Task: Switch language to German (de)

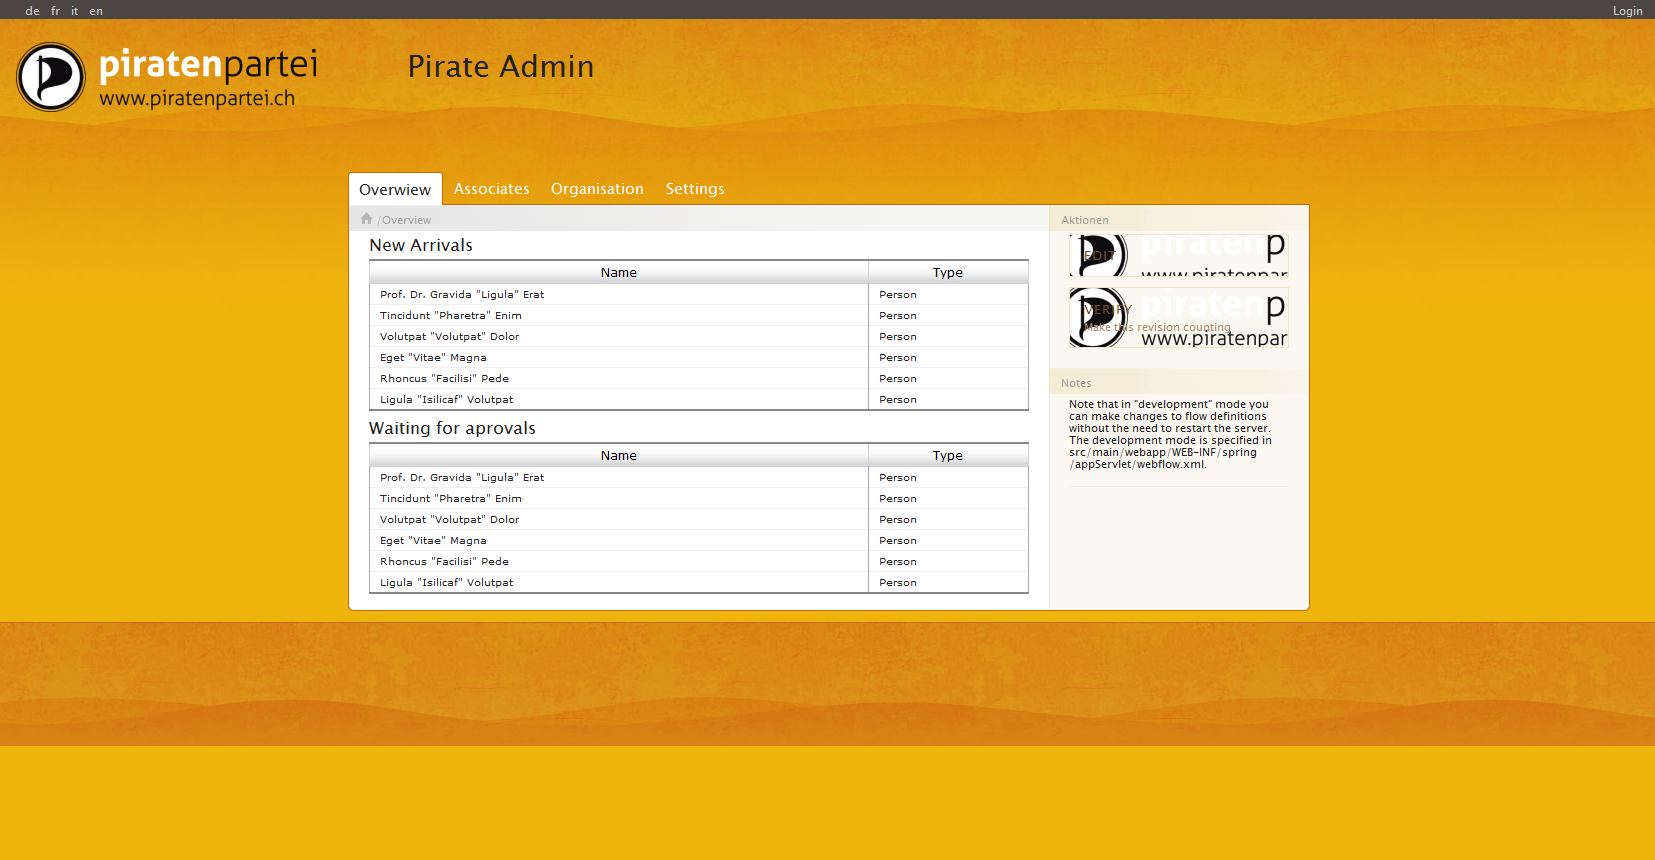Action: [33, 11]
